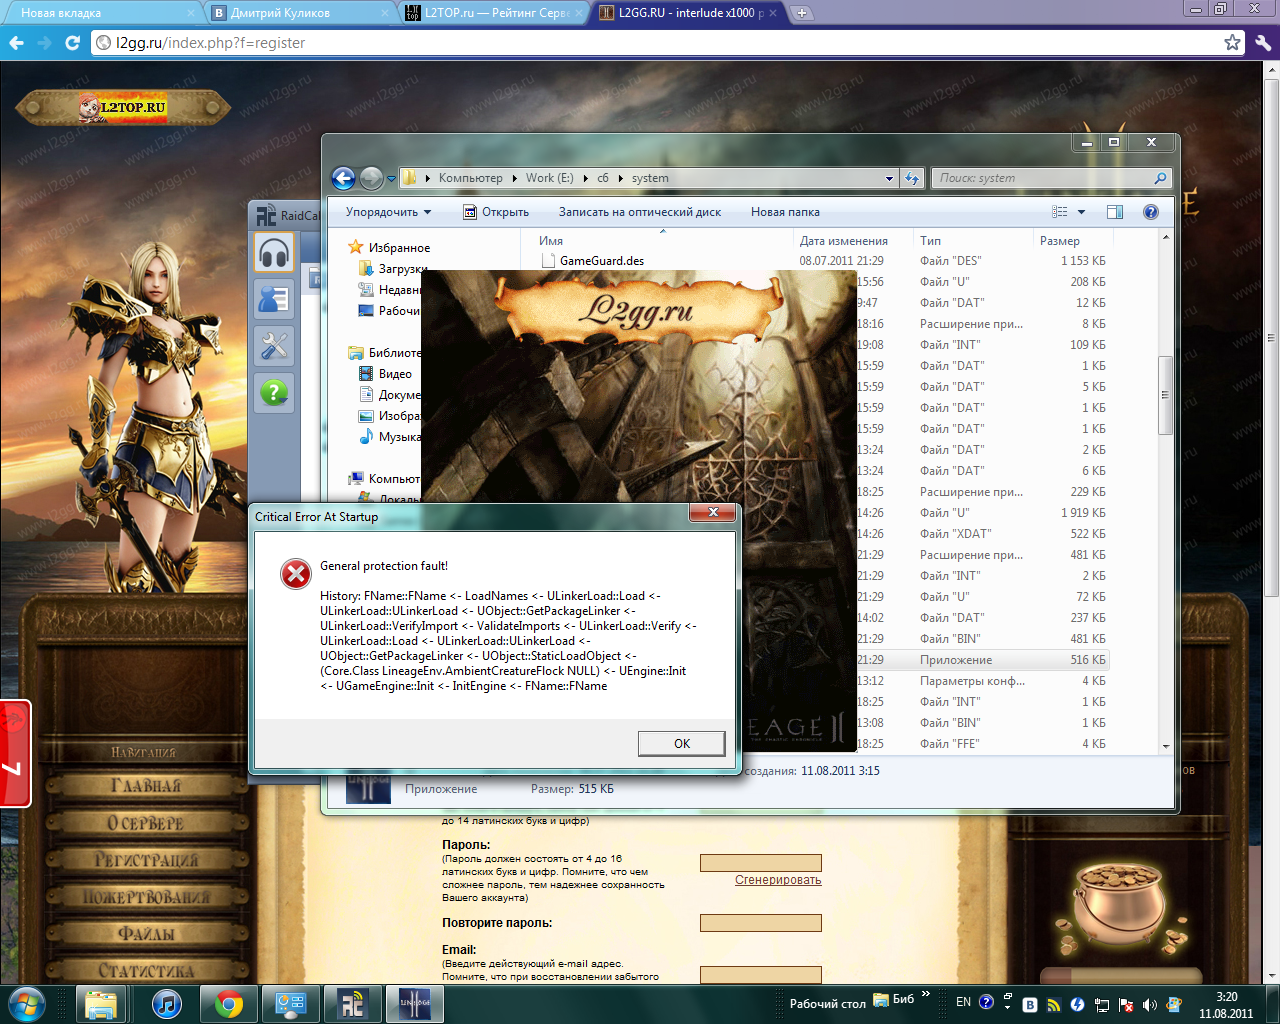This screenshot has height=1024, width=1280.
Task: Switch to Chrome on the taskbar
Action: click(228, 1004)
